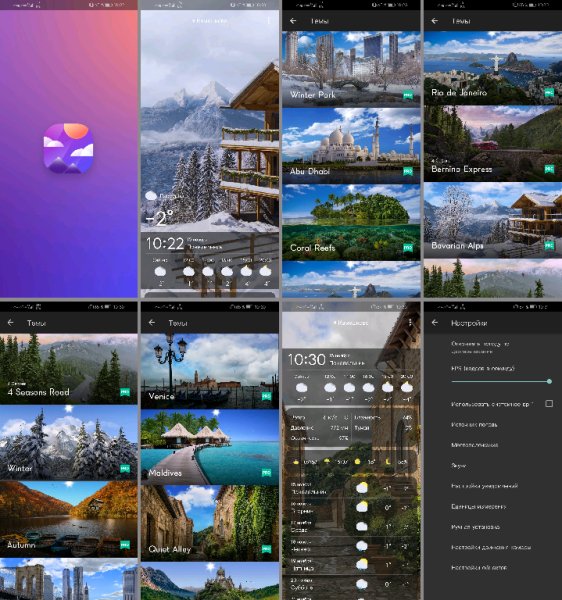Image resolution: width=562 pixels, height=600 pixels.
Task: Choose the Bavarian Alps theme
Action: click(493, 220)
